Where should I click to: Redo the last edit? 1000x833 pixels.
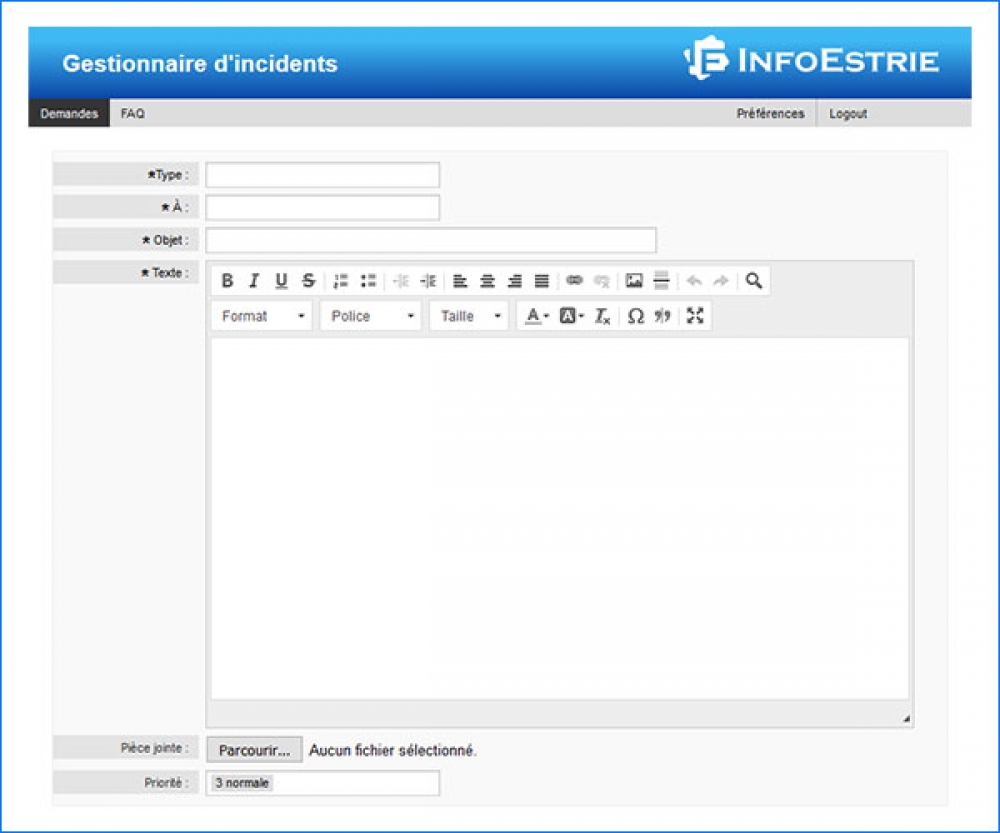pyautogui.click(x=721, y=281)
